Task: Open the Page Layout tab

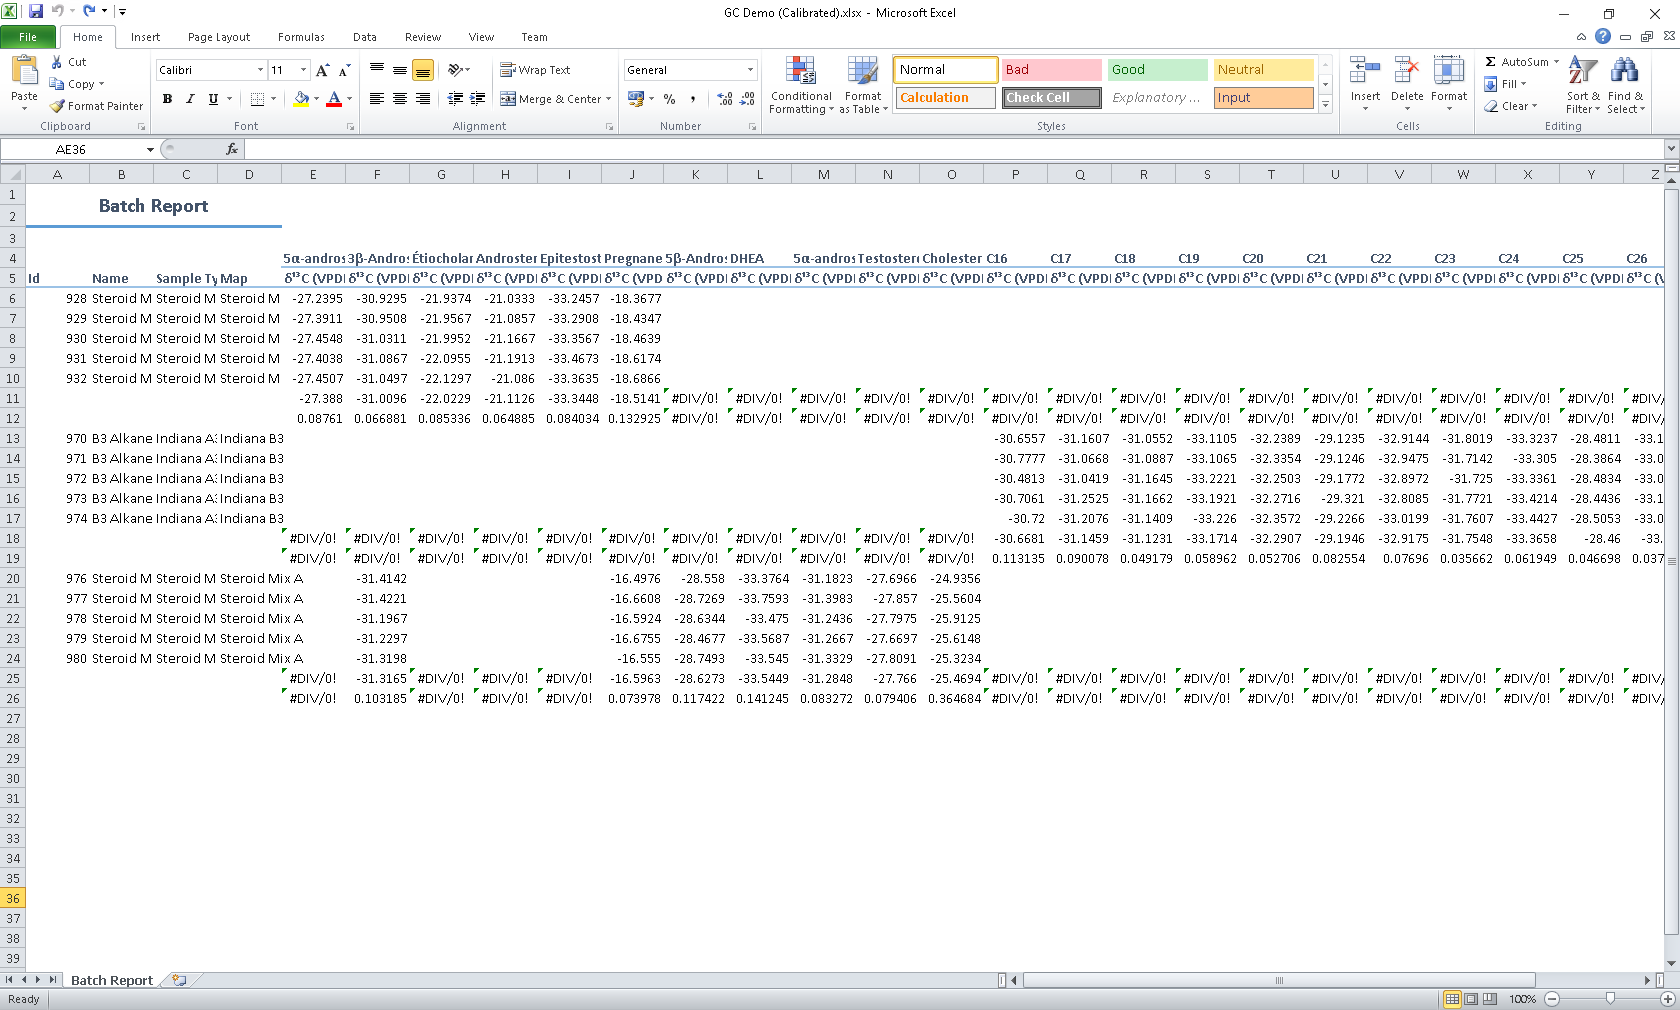Action: pos(219,37)
